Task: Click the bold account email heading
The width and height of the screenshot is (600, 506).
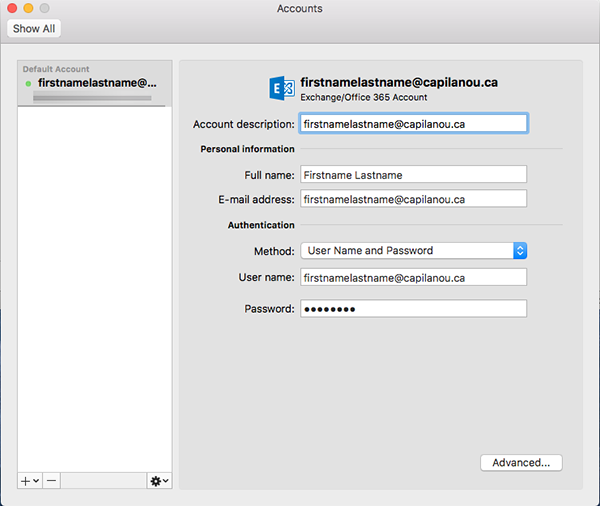Action: point(399,82)
